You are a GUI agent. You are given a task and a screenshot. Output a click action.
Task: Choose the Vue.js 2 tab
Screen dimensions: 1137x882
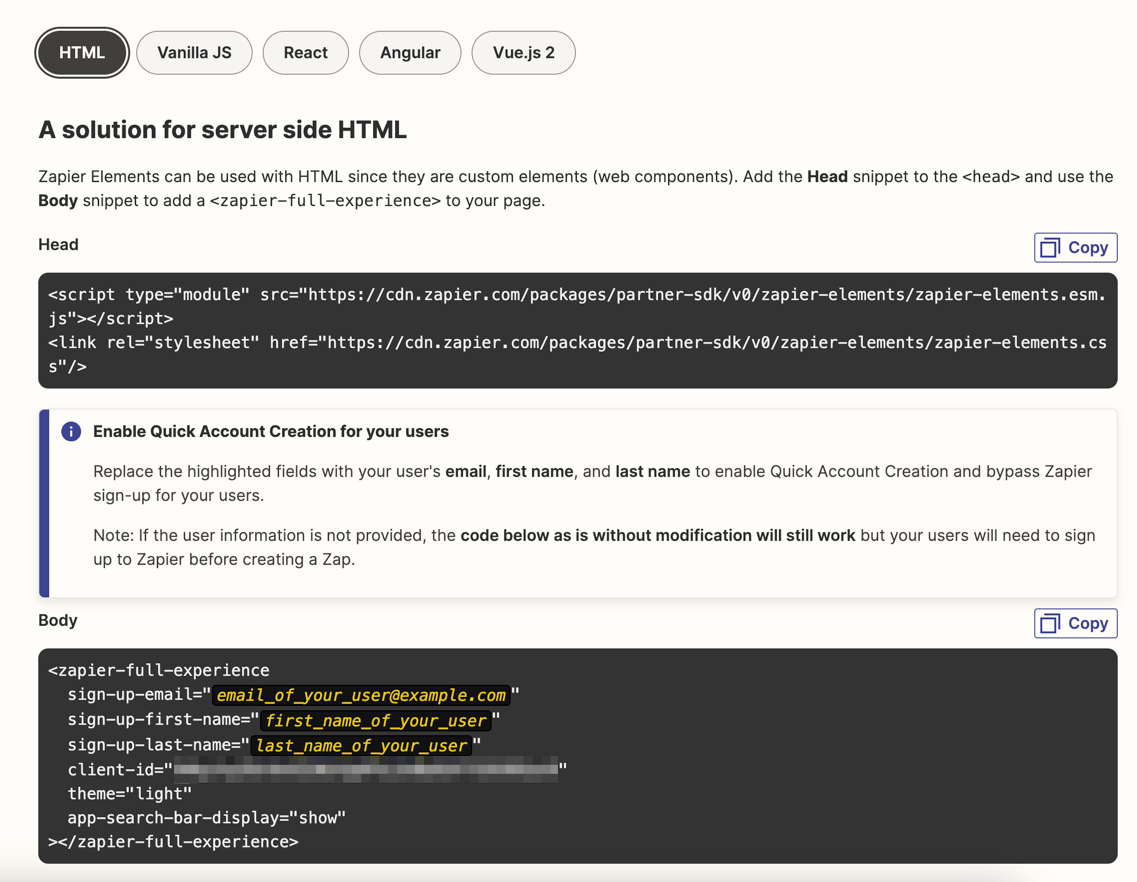(524, 53)
